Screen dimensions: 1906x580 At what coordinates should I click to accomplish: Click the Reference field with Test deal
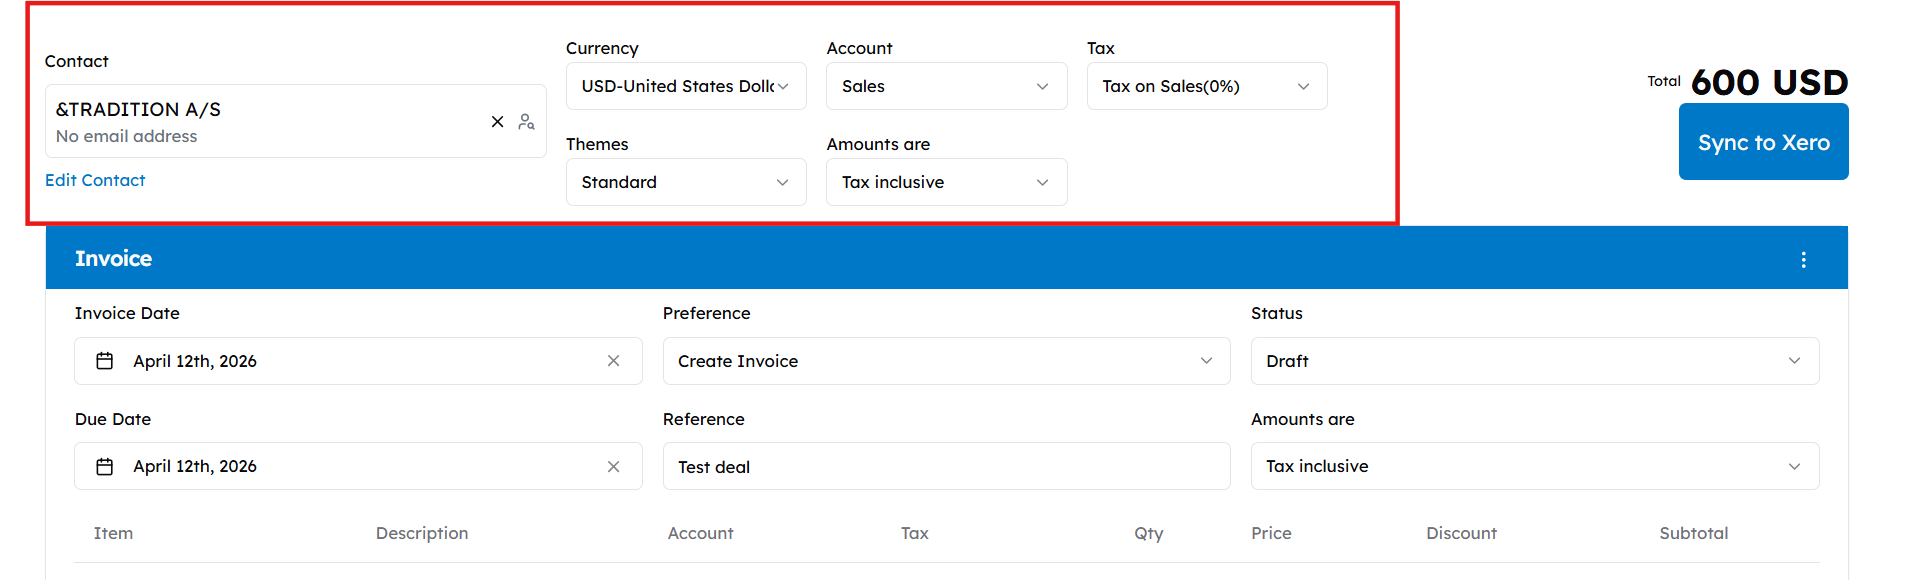pos(946,466)
